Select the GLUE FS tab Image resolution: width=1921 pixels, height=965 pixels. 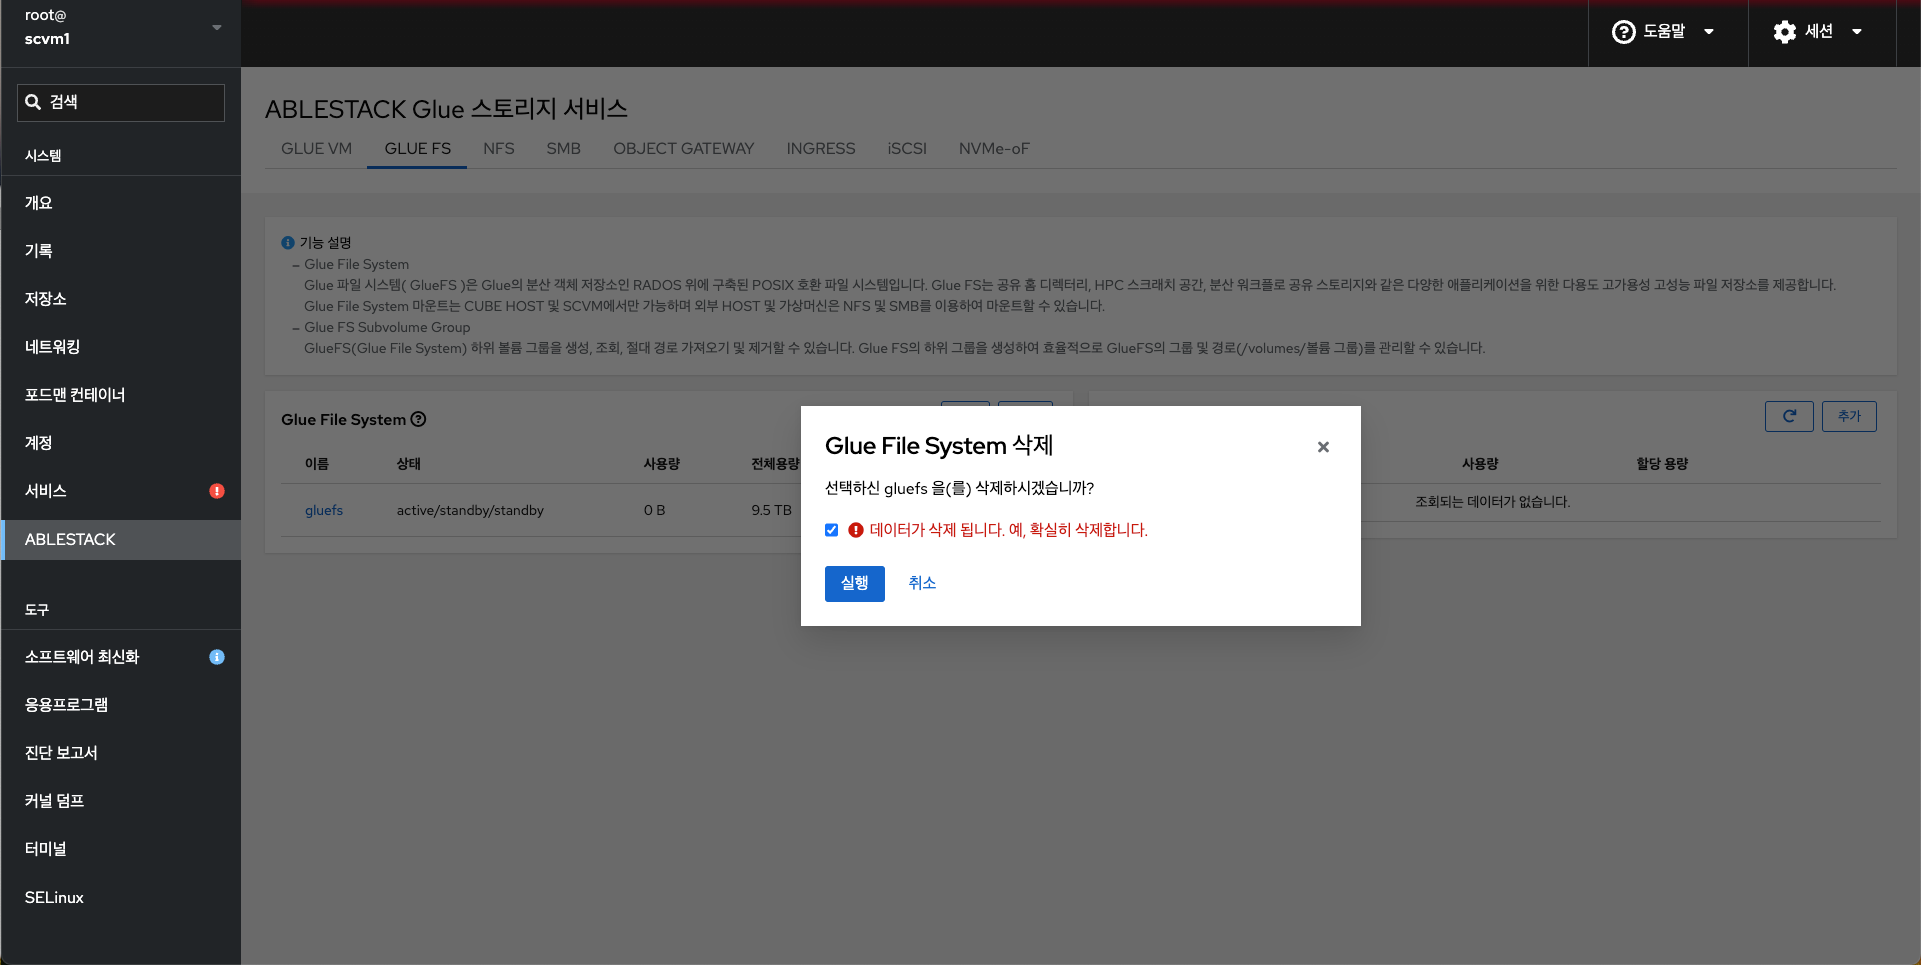point(417,149)
